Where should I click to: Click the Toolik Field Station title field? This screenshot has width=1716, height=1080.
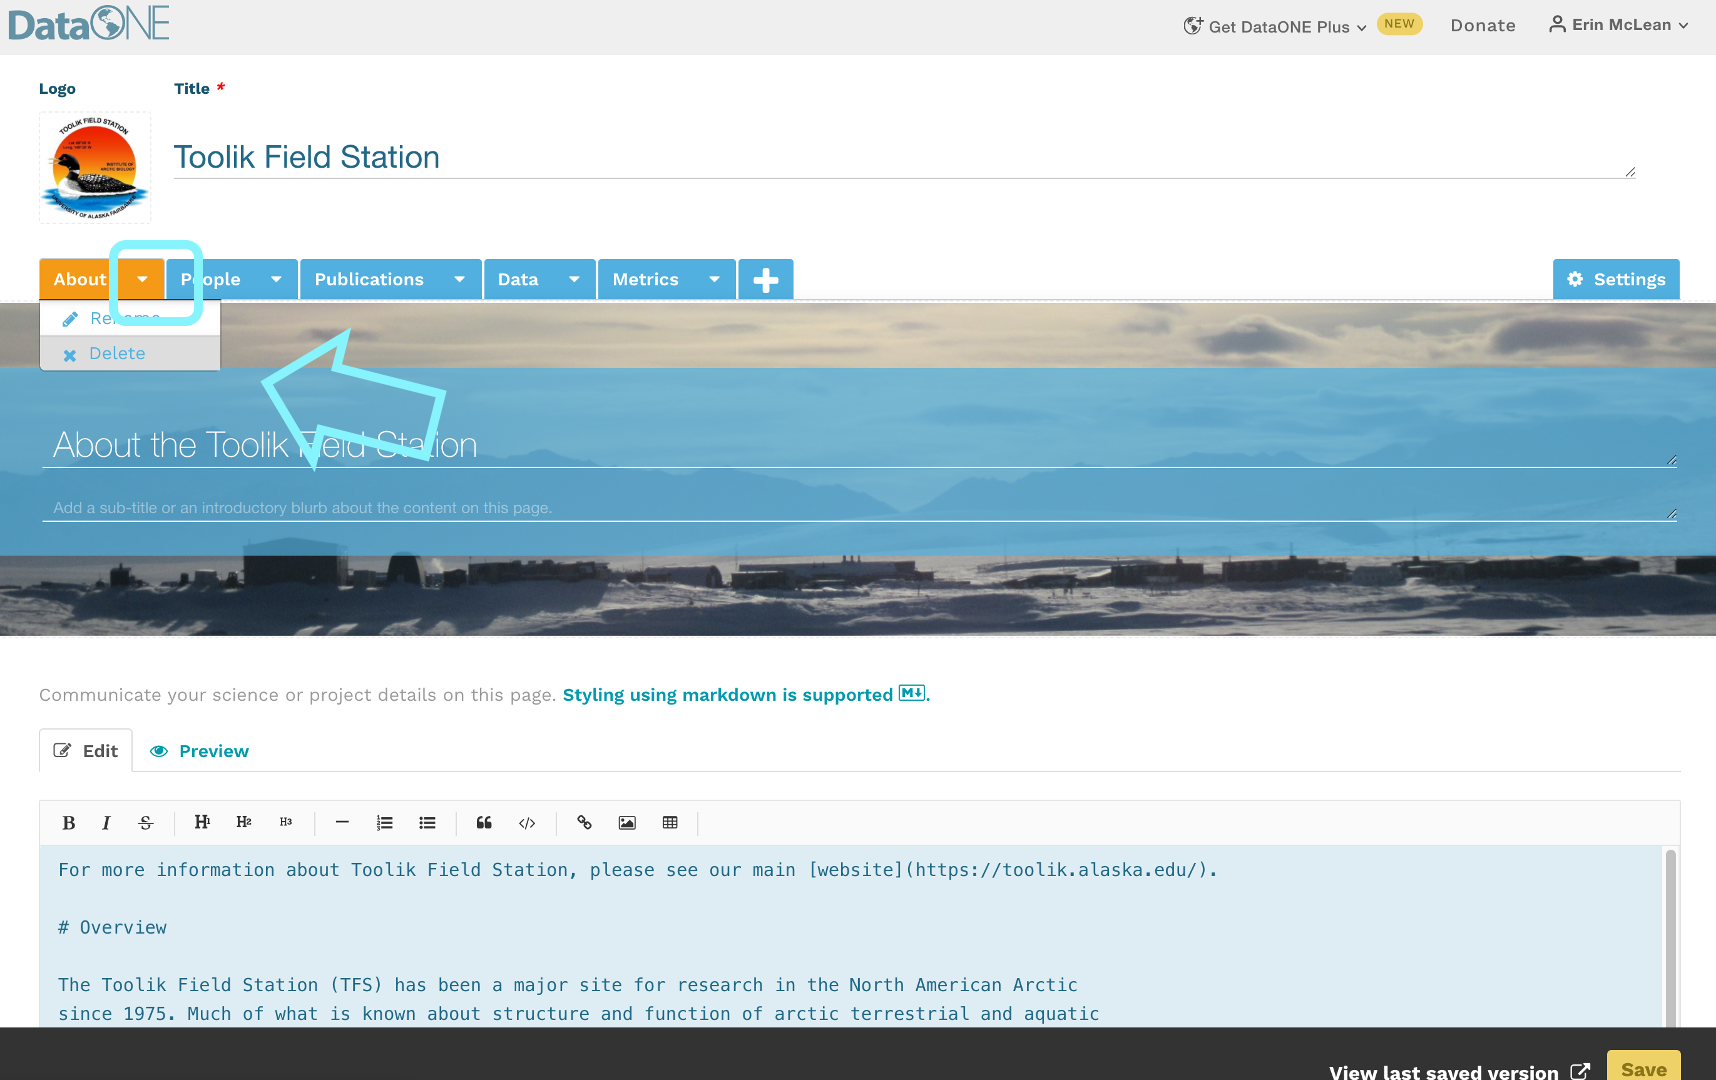904,157
